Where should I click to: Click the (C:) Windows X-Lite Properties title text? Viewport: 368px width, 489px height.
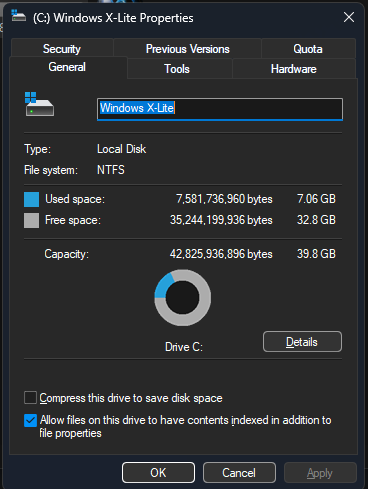click(113, 18)
